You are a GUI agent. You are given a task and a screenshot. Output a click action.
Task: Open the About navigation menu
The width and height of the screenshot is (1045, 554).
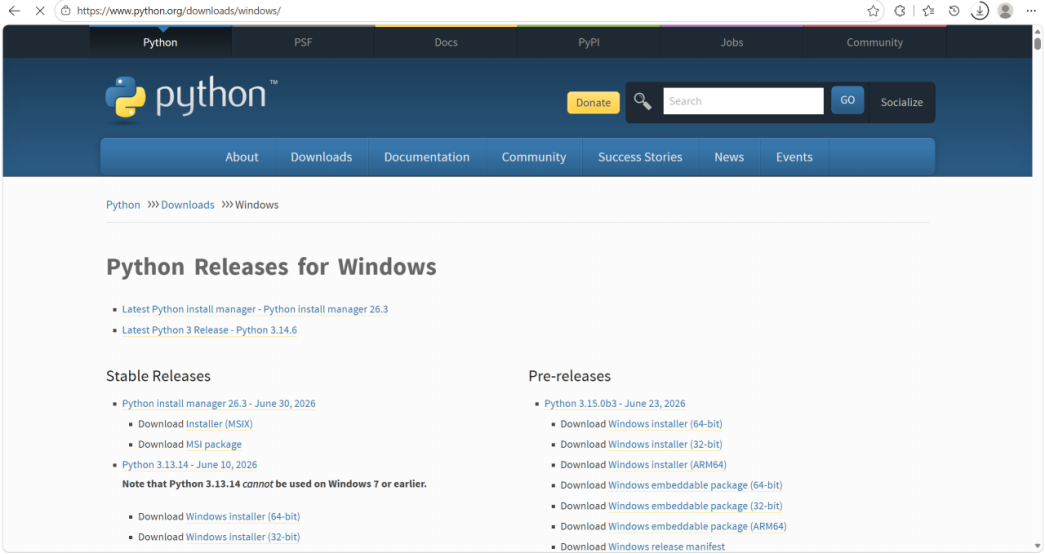241,157
